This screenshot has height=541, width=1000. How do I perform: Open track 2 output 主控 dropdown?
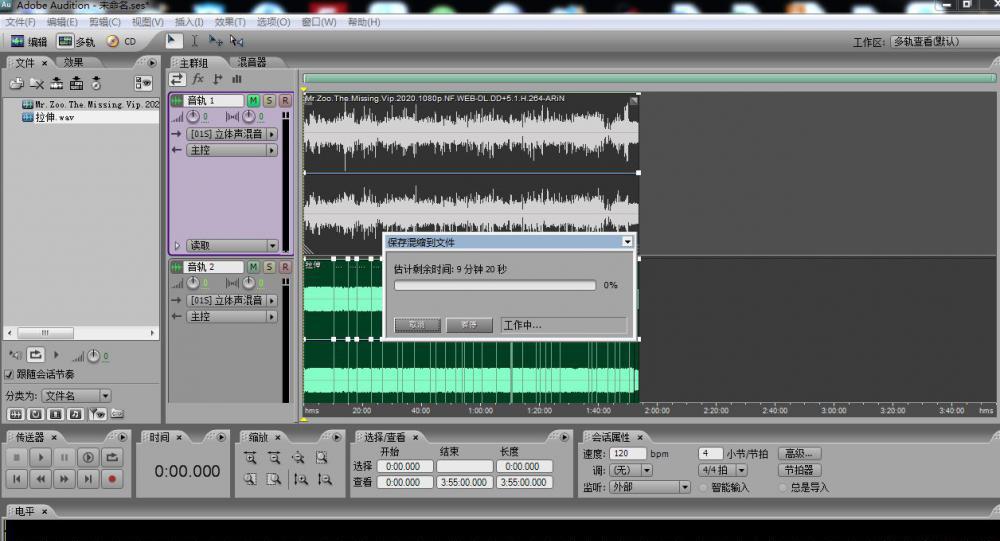tap(232, 316)
